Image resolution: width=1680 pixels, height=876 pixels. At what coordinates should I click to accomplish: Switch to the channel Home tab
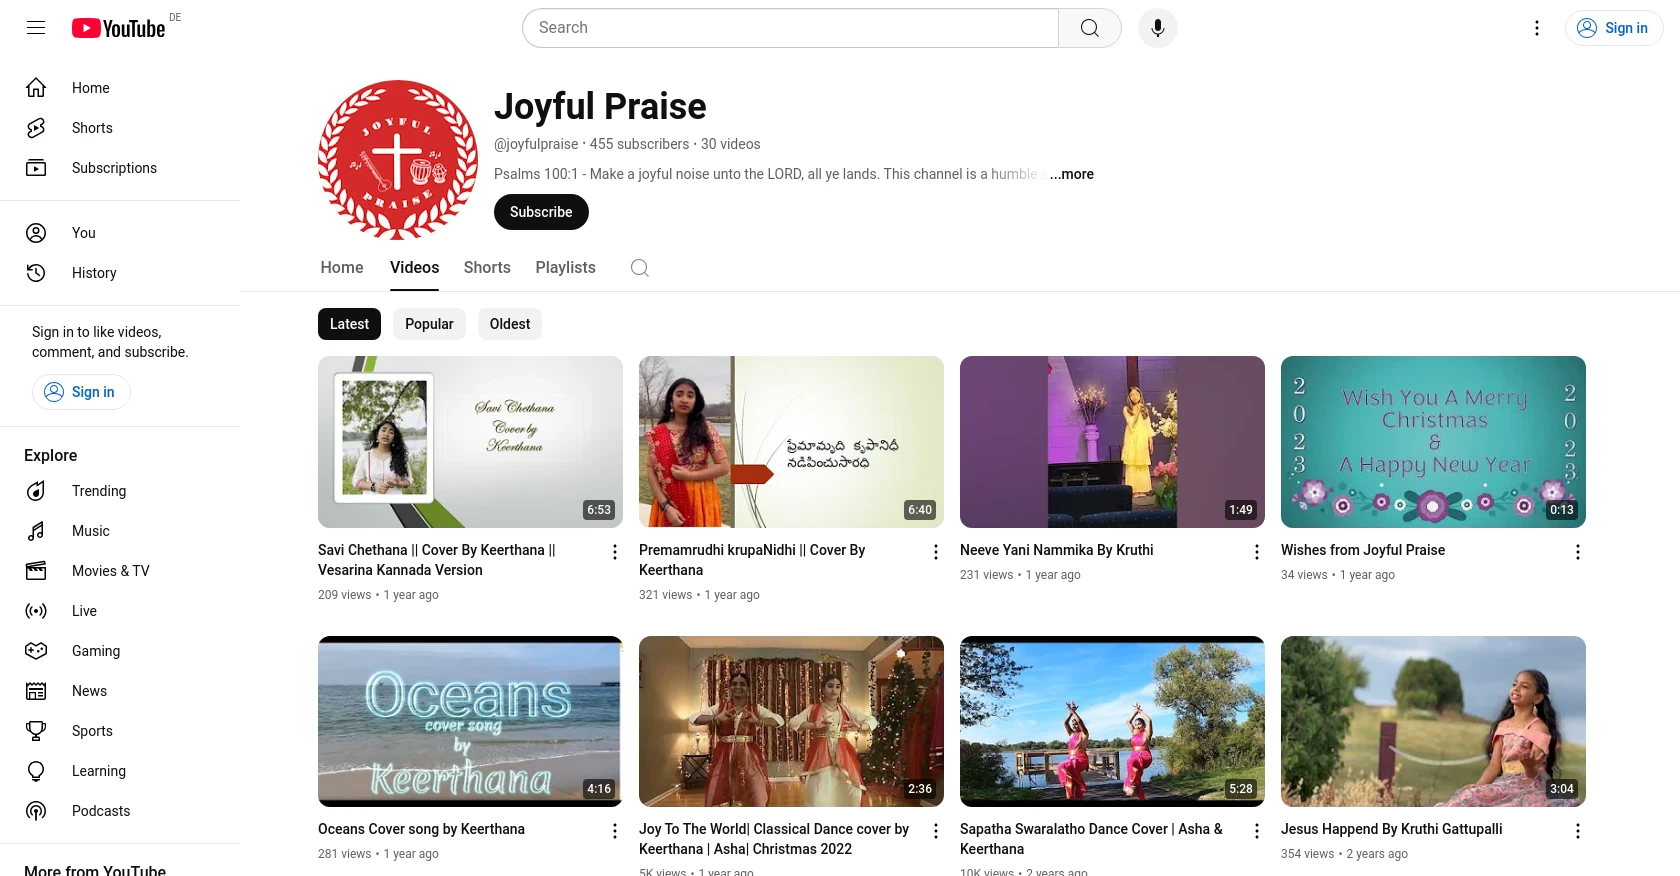tap(341, 268)
